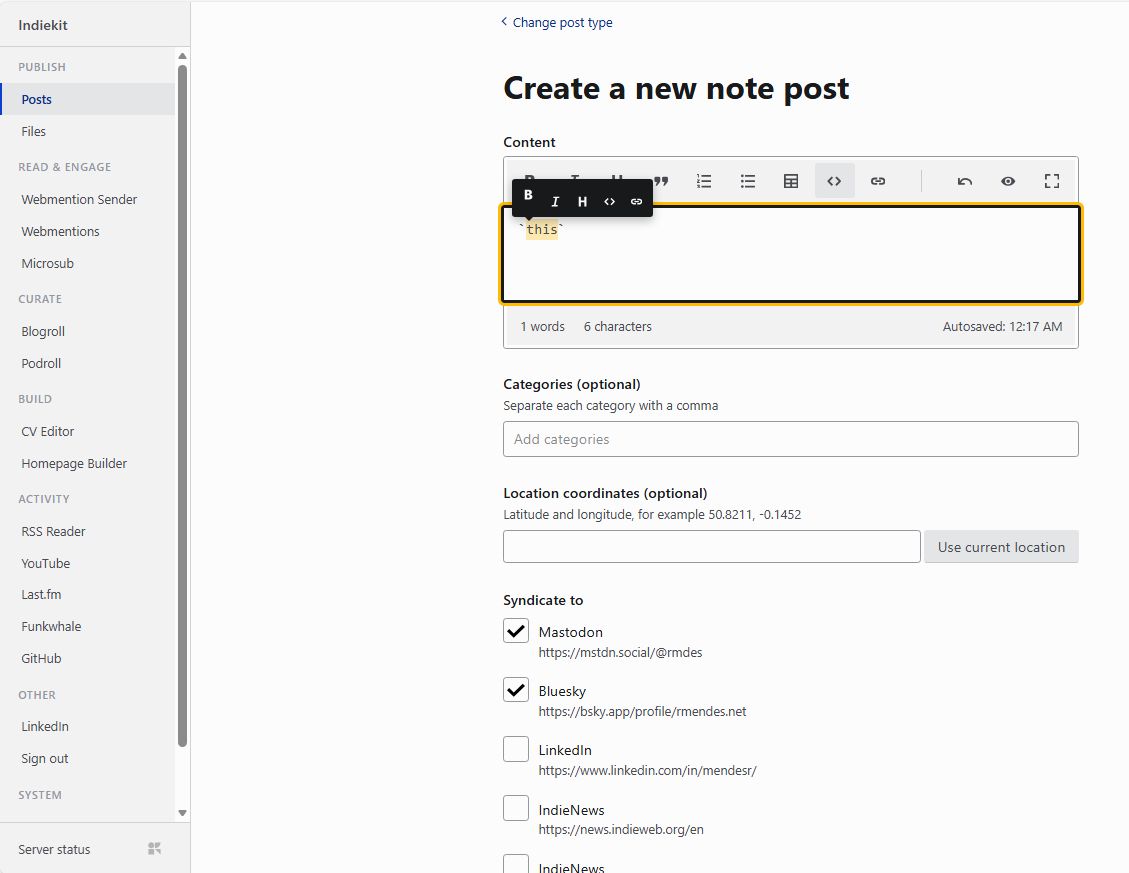Enable LinkedIn syndication checkbox
Image resolution: width=1129 pixels, height=873 pixels.
(x=516, y=749)
